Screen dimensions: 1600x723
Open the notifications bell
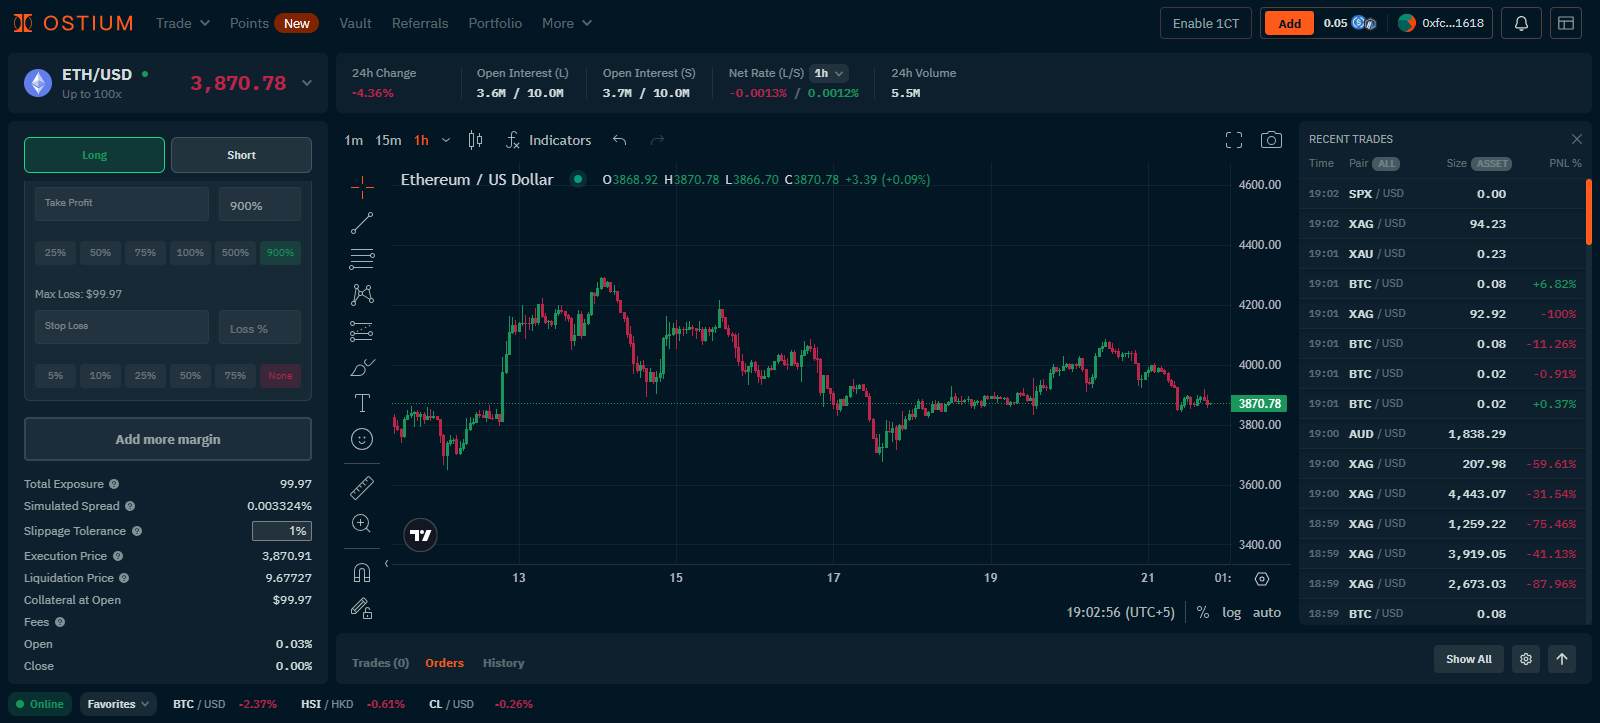click(x=1521, y=23)
